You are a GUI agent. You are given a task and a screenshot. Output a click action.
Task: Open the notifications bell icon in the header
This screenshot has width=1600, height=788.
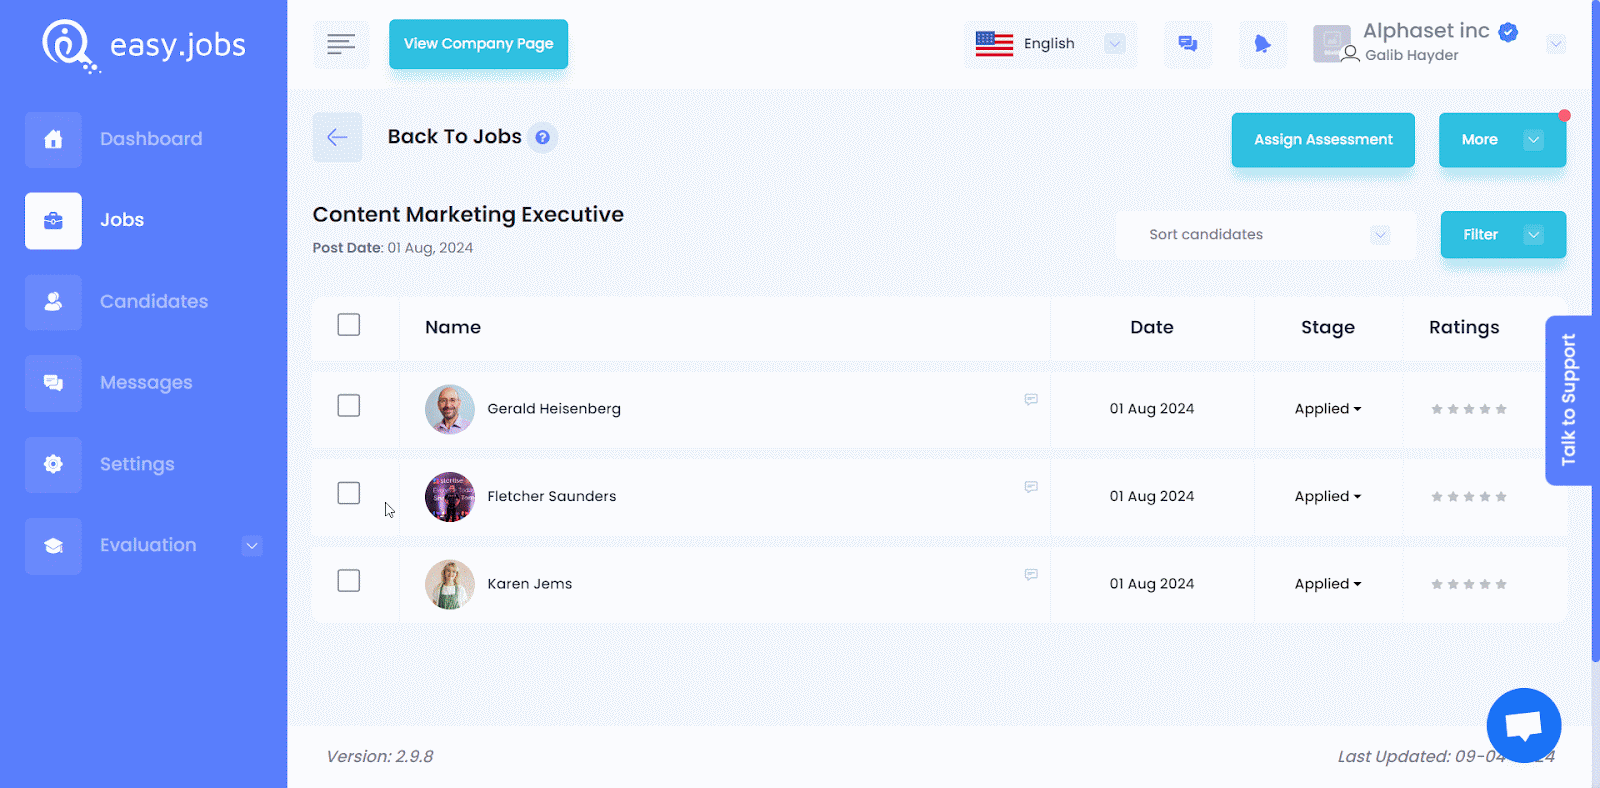[x=1262, y=44]
